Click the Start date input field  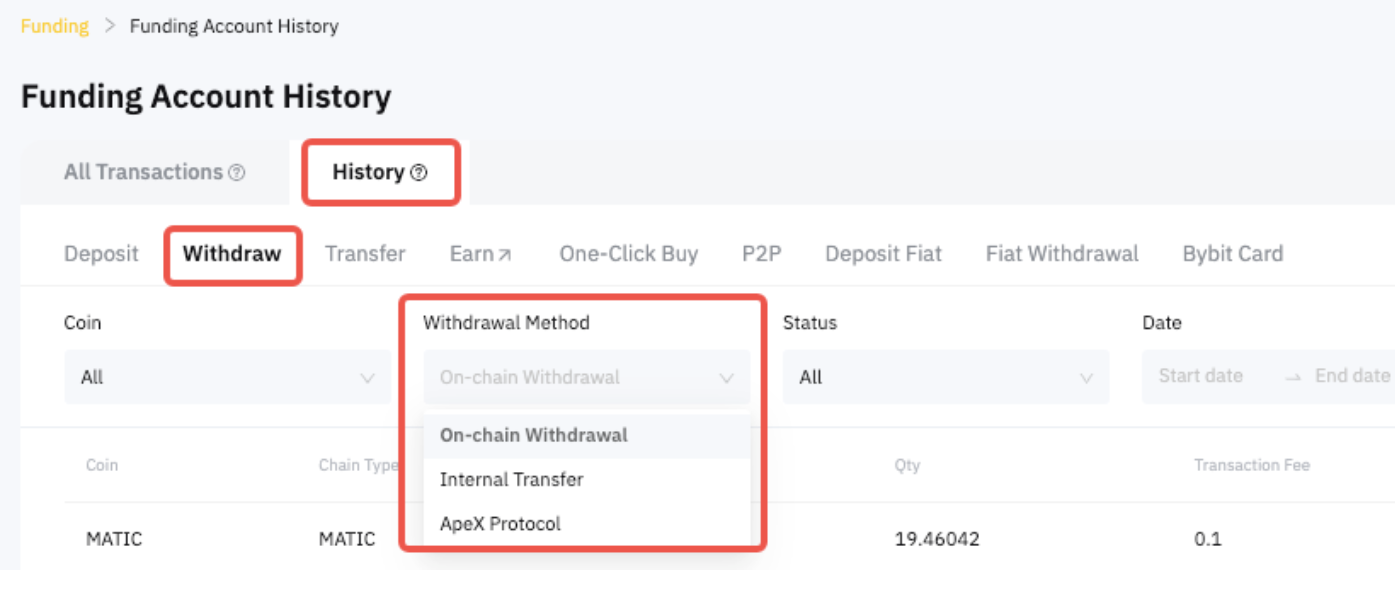coord(1200,376)
